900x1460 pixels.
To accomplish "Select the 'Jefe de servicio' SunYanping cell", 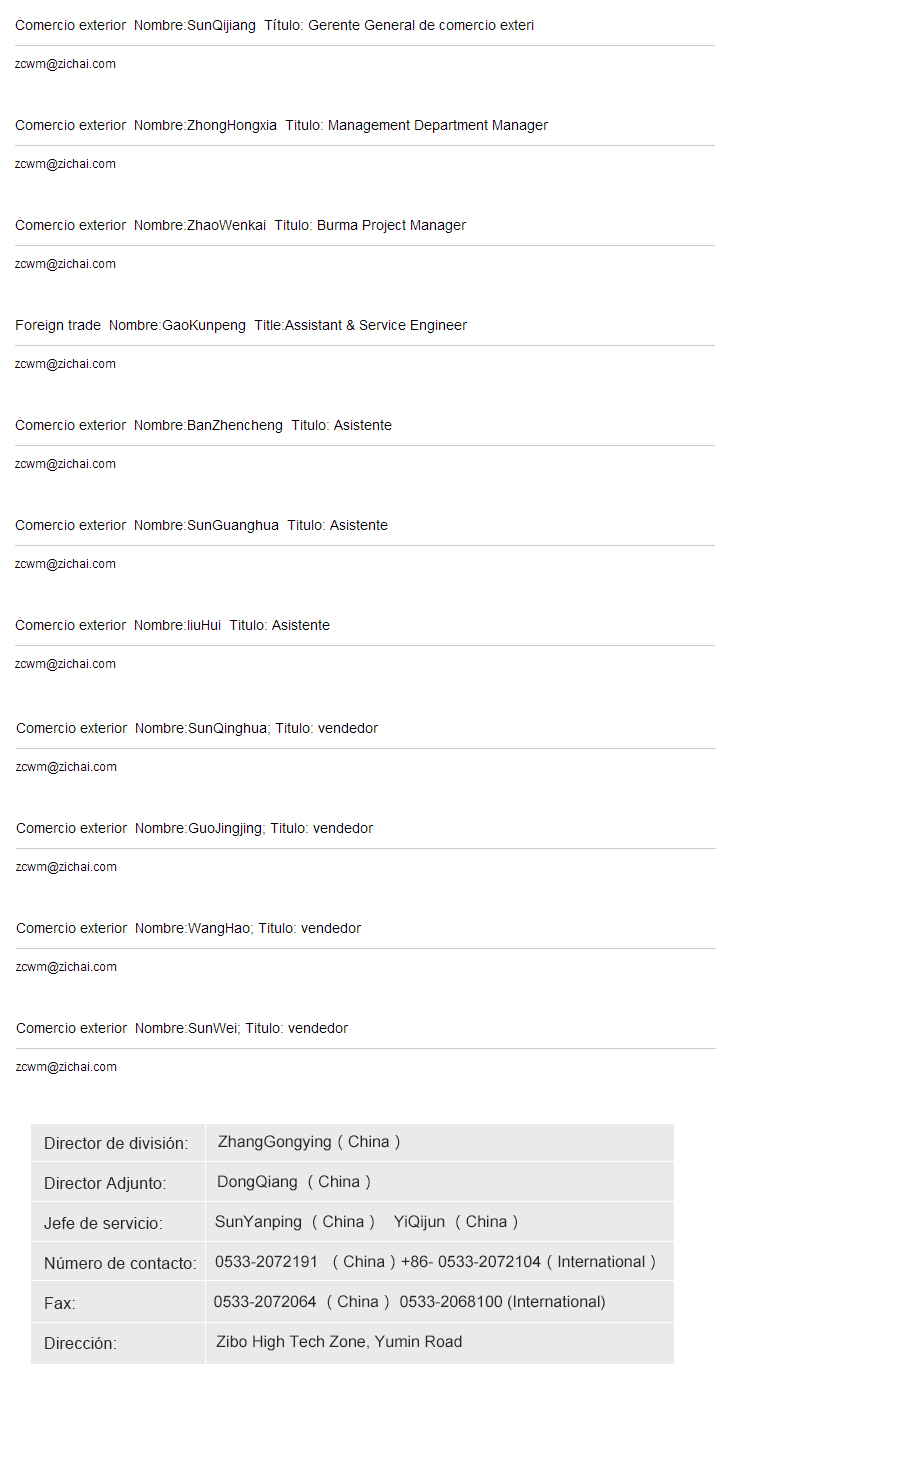I will (x=439, y=1222).
